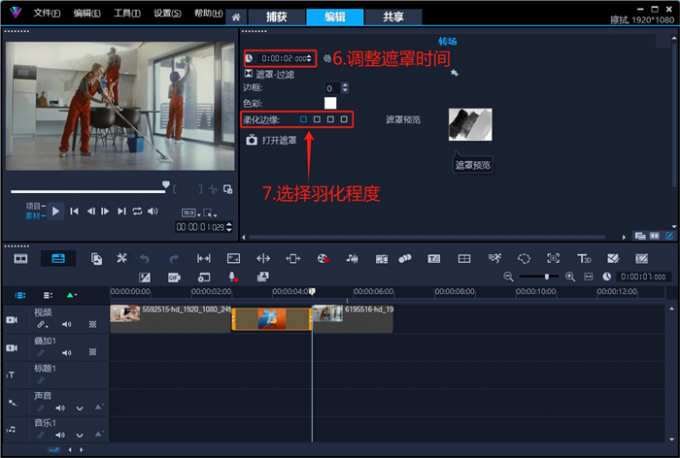The width and height of the screenshot is (680, 458).
Task: Click the undo arrow in the timeline toolbar
Action: [x=144, y=258]
